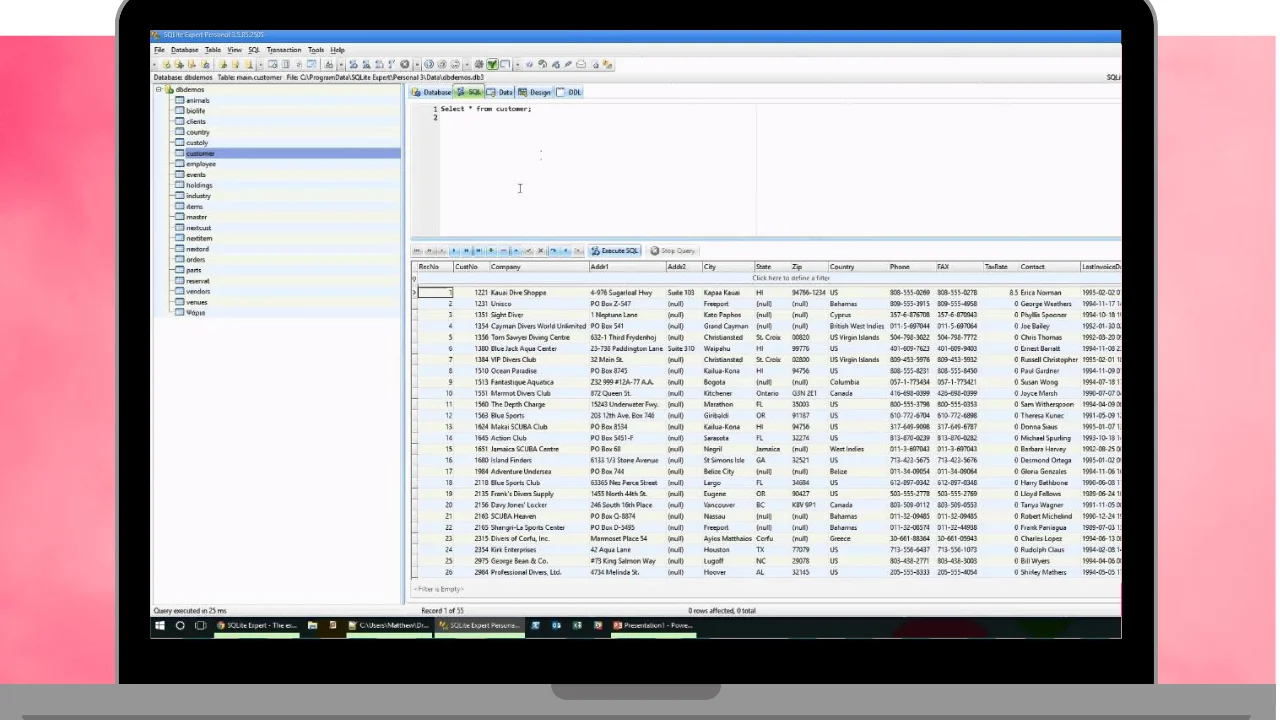Screen dimensions: 1280x720
Task: Open the File menu
Action: click(x=159, y=49)
